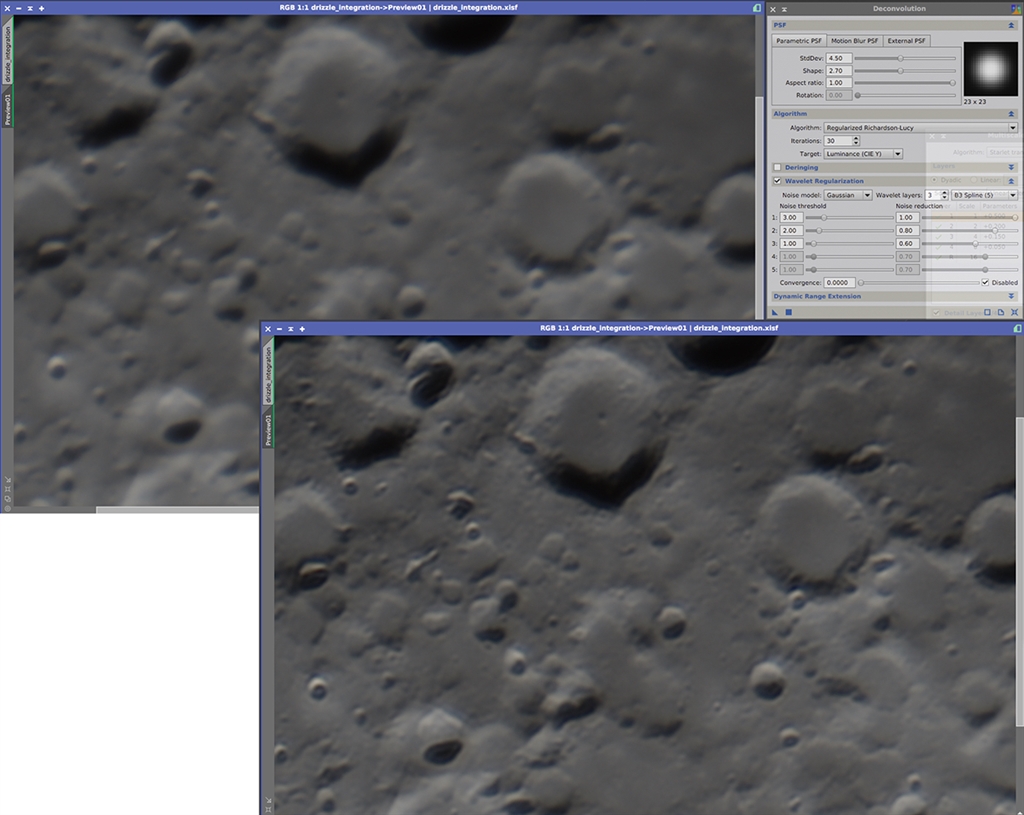Viewport: 1024px width, 815px height.
Task: Collapse the PSF section
Action: coord(1011,25)
